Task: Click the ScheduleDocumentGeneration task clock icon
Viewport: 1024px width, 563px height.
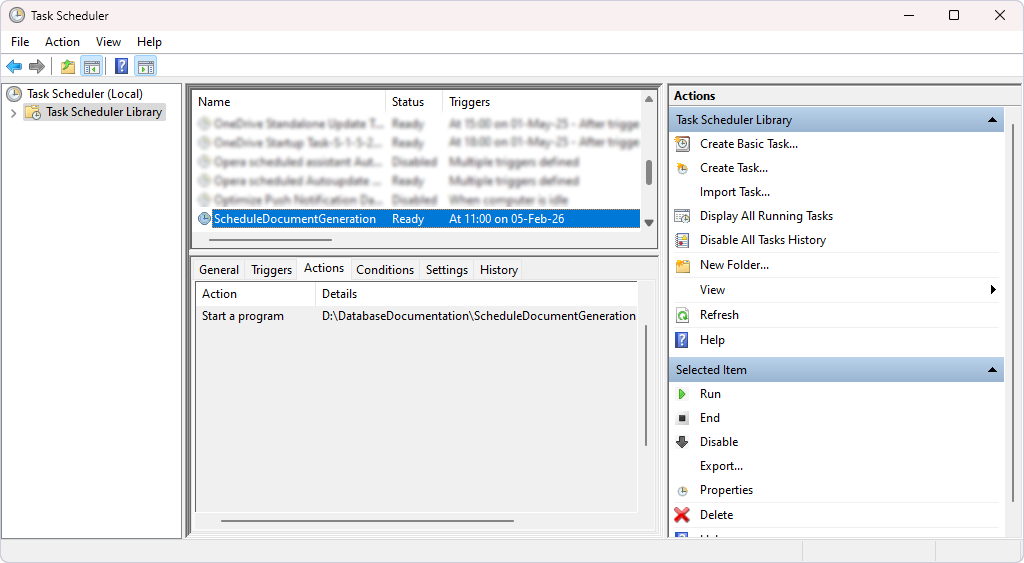Action: 204,219
